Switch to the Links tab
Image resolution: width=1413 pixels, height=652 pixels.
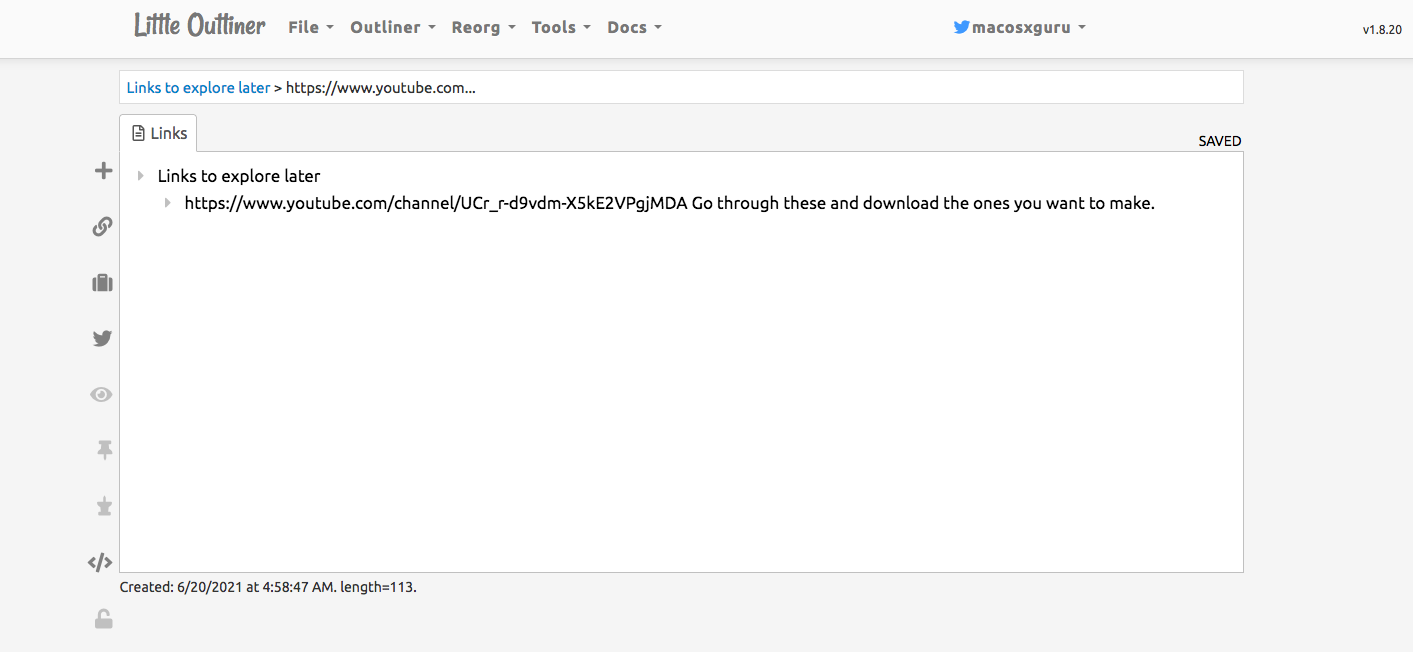point(159,133)
